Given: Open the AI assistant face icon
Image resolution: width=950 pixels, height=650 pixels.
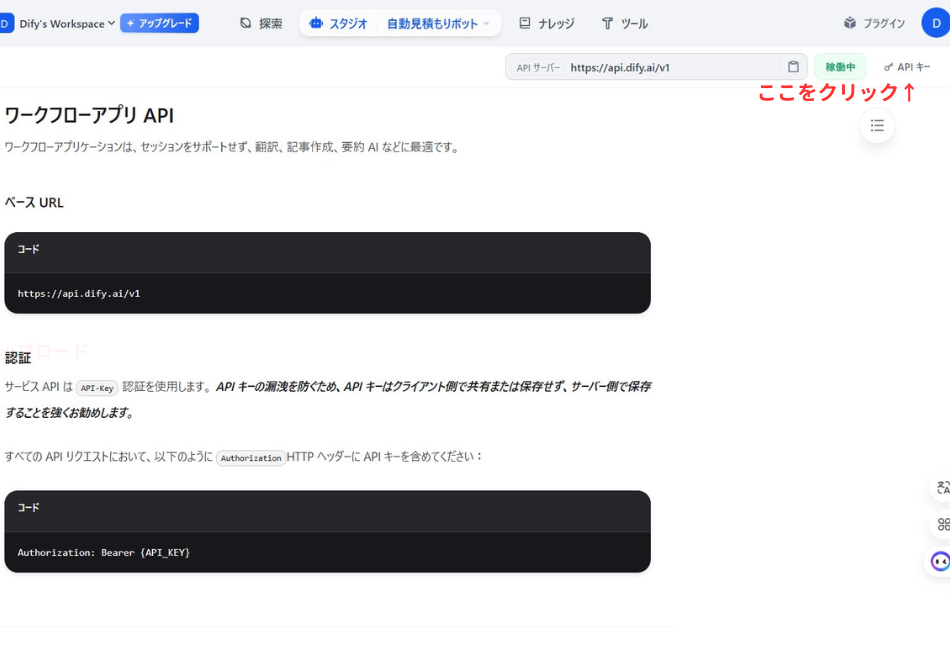Looking at the screenshot, I should (x=941, y=561).
